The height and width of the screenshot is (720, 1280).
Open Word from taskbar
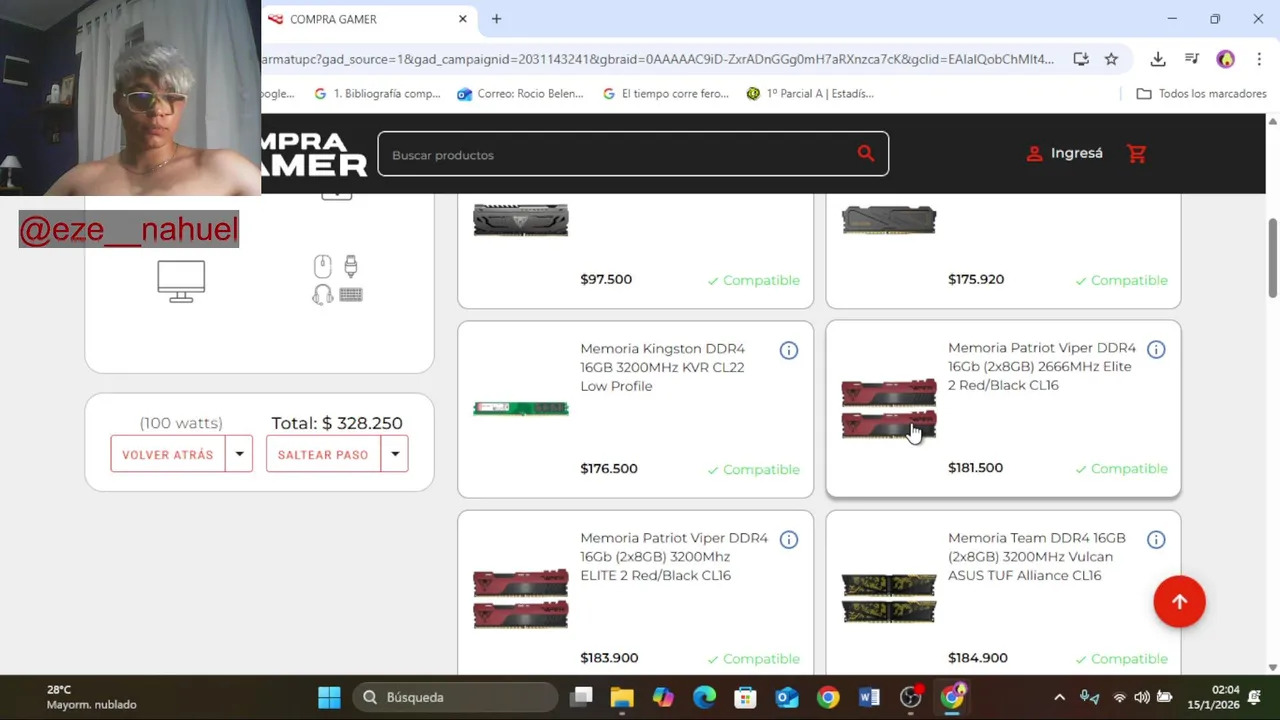tap(869, 697)
